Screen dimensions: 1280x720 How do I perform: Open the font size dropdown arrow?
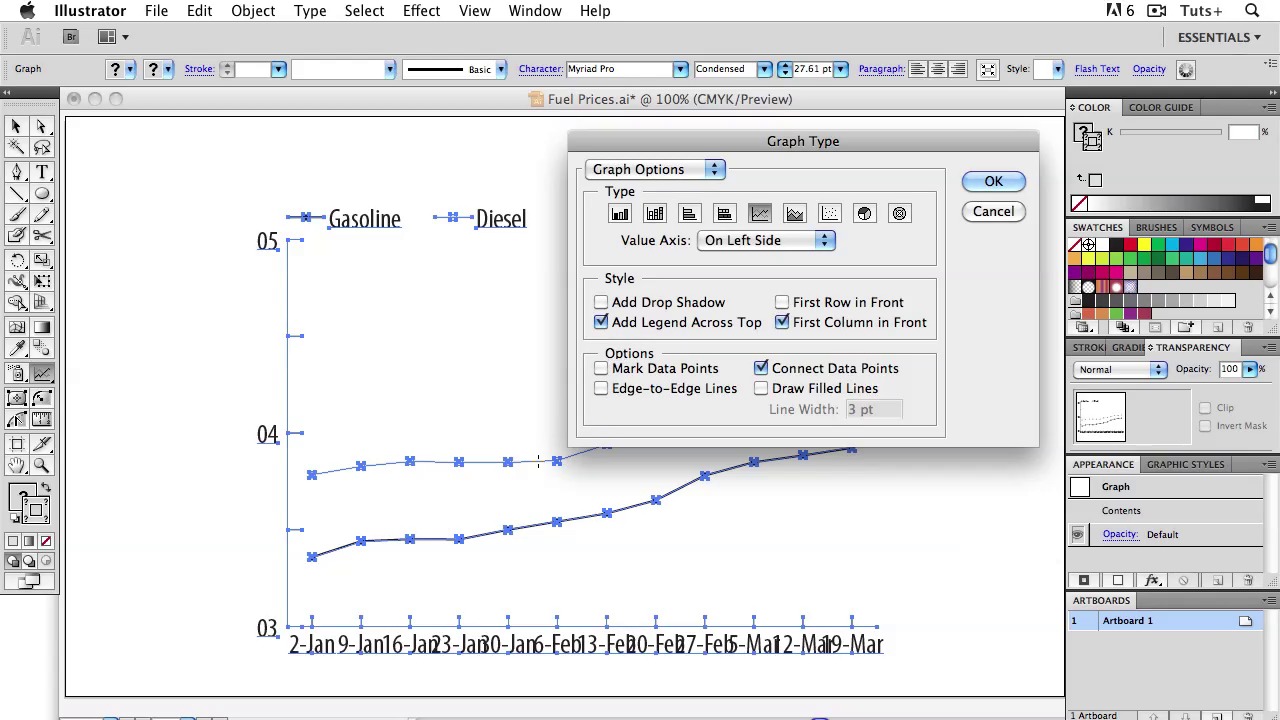841,69
